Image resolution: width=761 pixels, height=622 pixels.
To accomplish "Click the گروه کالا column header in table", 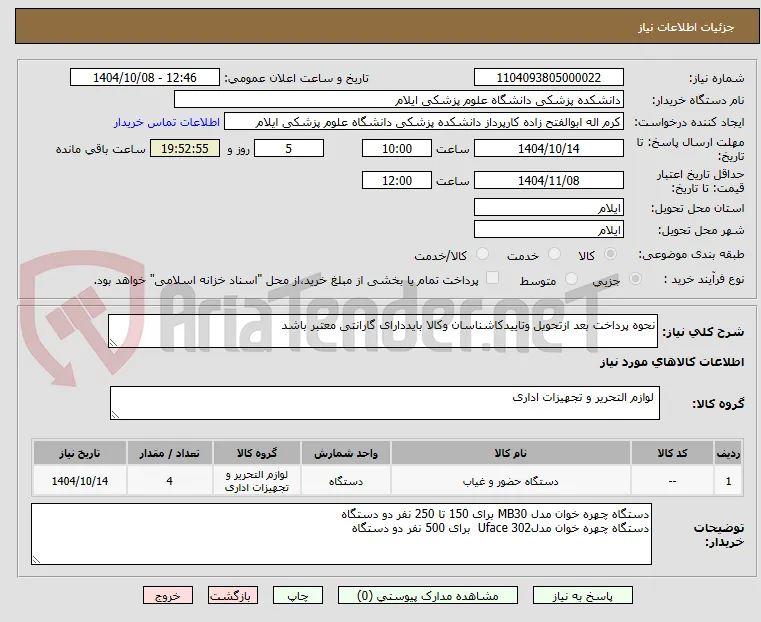I will click(x=257, y=453).
